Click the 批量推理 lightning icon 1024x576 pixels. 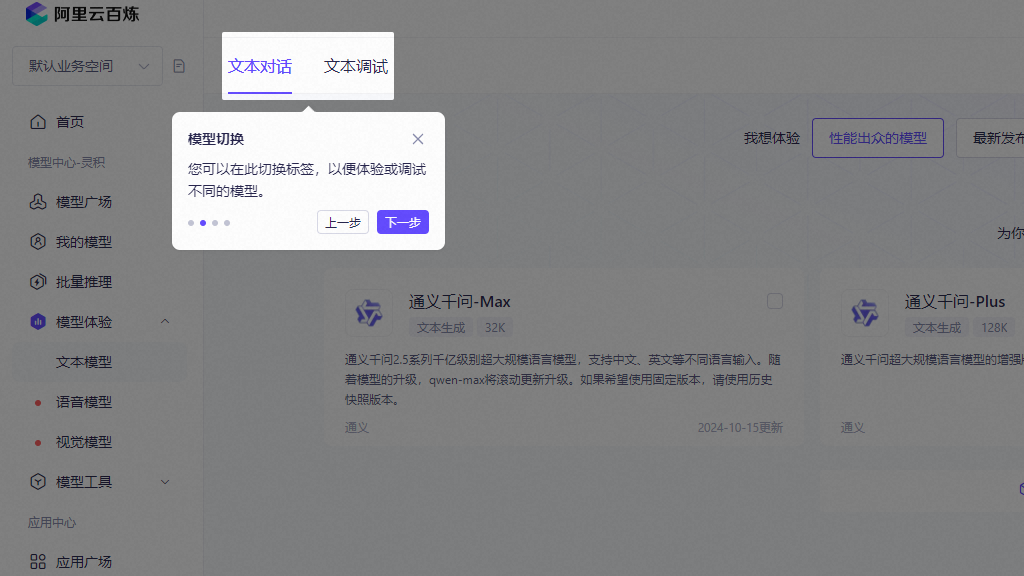38,282
